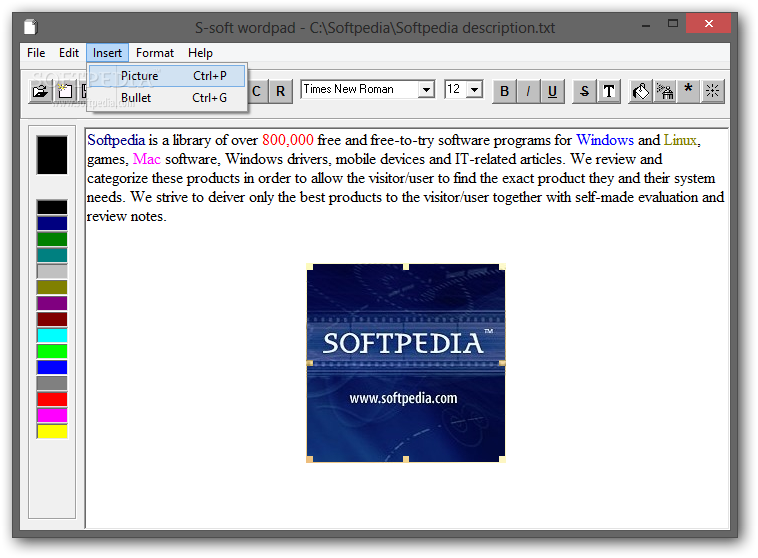Click the New document icon

coord(65,91)
